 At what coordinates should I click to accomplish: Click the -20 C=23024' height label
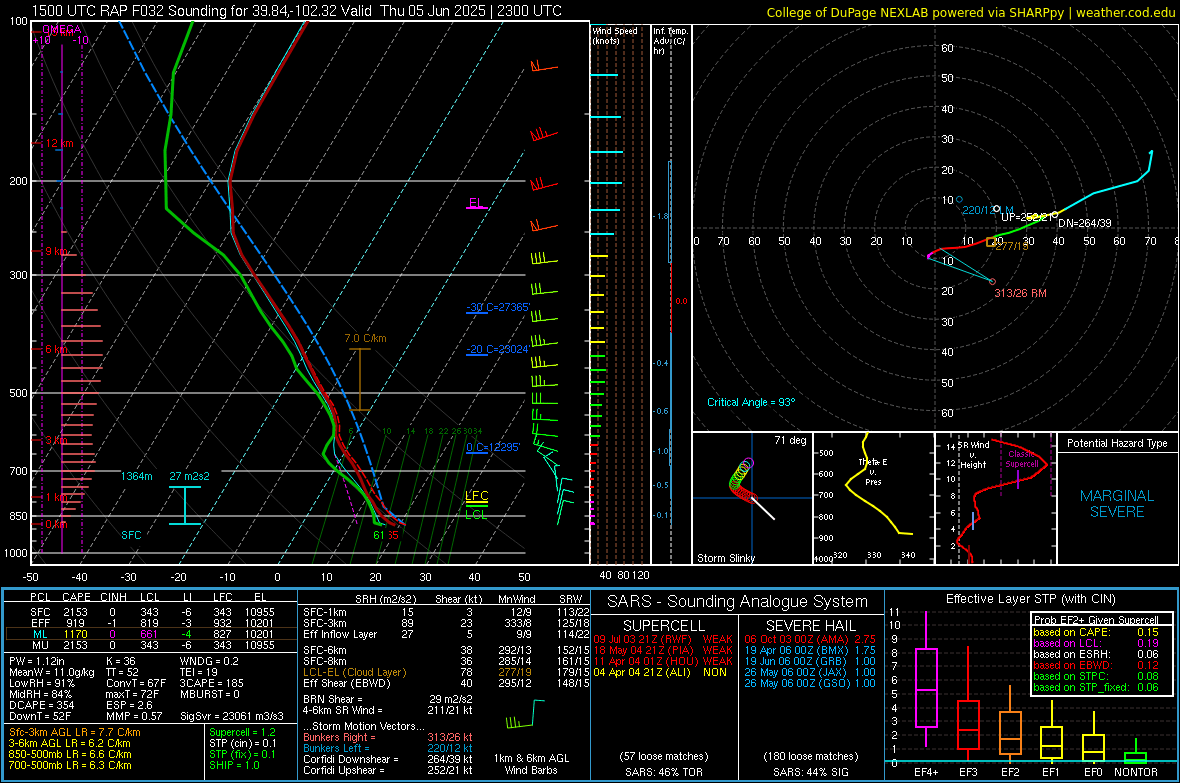497,349
